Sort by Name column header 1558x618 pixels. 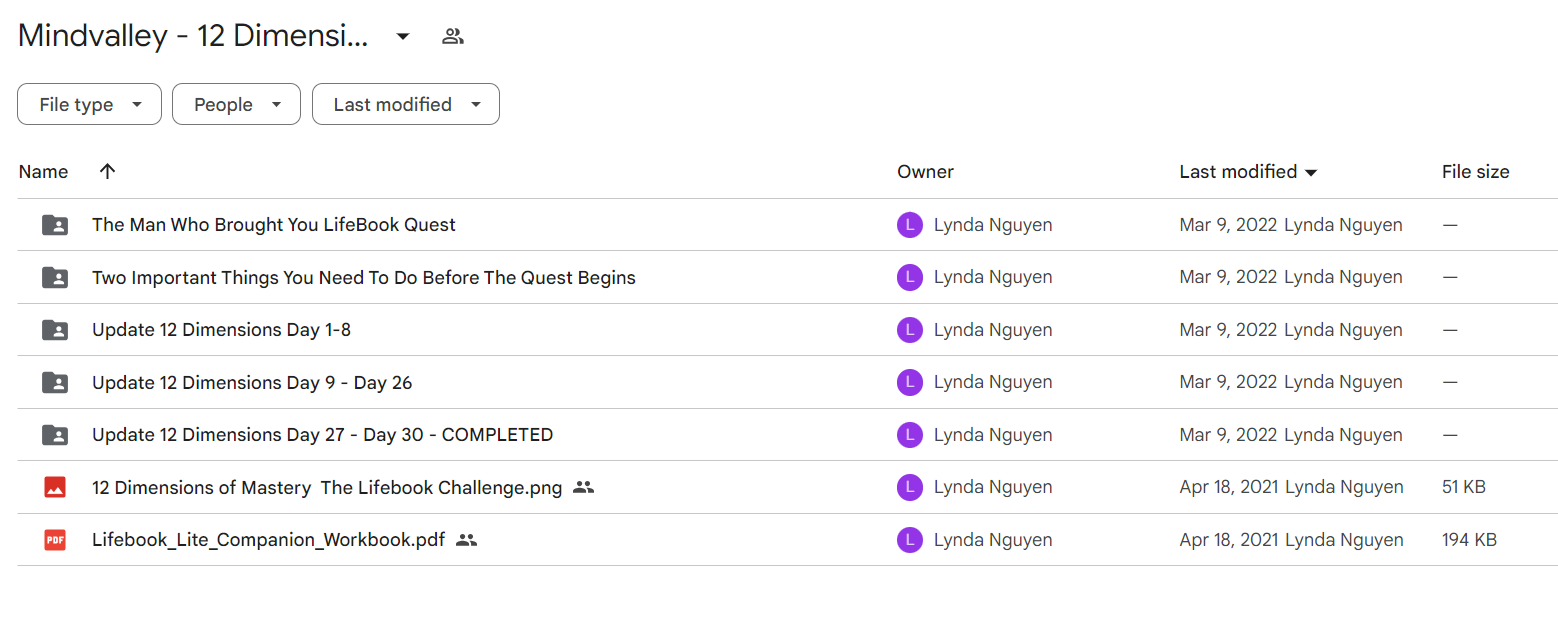[x=44, y=172]
